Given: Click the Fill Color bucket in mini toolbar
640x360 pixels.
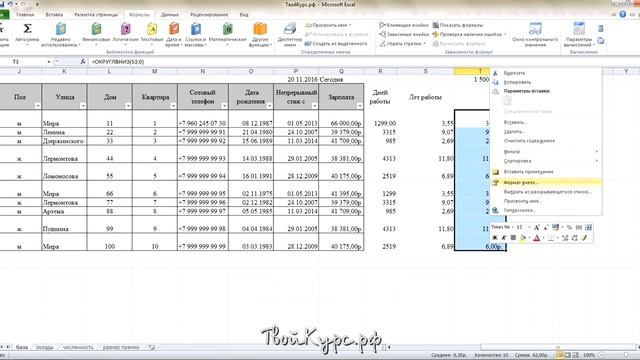Looking at the screenshot, I should point(522,238).
